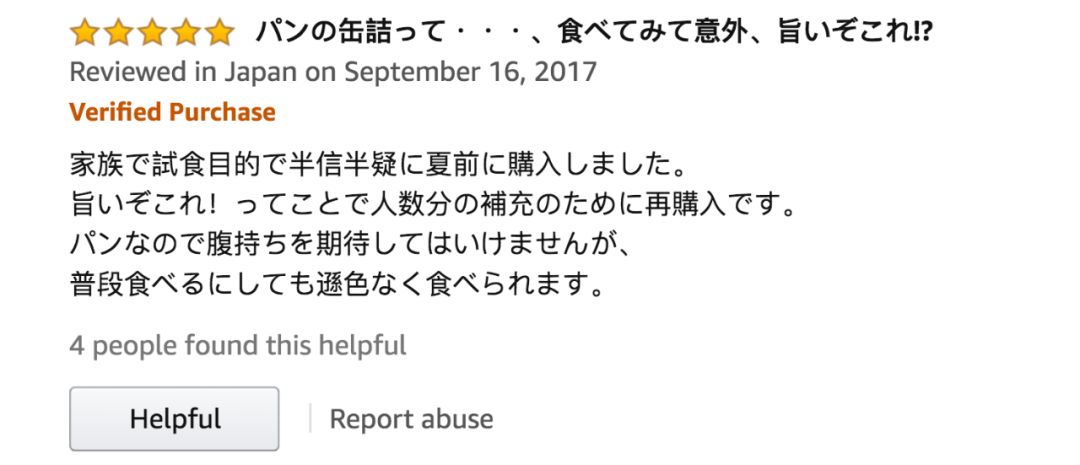Click the divider between Helpful and Report abuse
This screenshot has width=1080, height=465.
310,419
